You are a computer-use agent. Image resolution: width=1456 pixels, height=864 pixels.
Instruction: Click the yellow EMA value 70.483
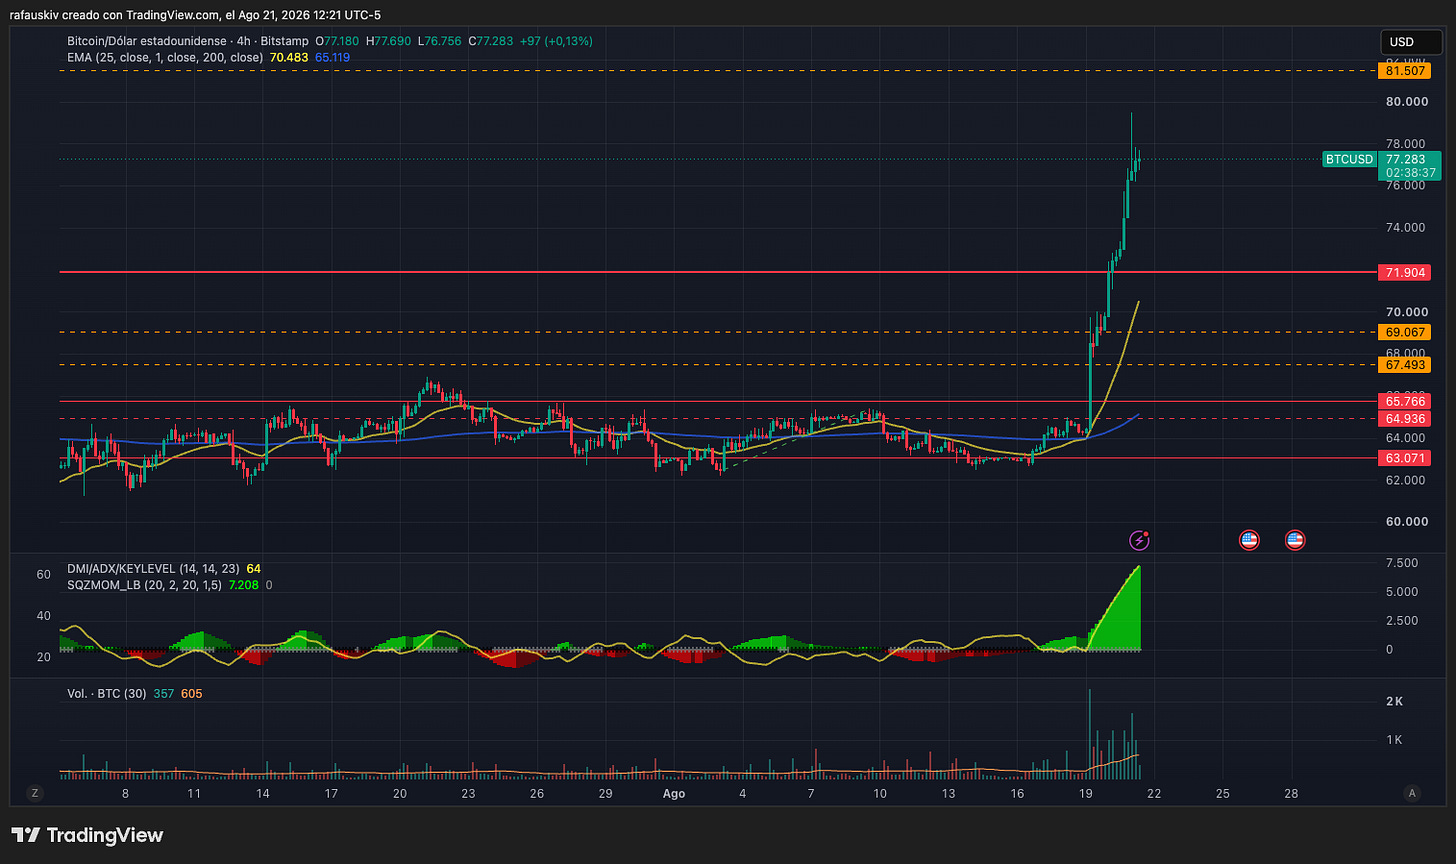coord(289,58)
